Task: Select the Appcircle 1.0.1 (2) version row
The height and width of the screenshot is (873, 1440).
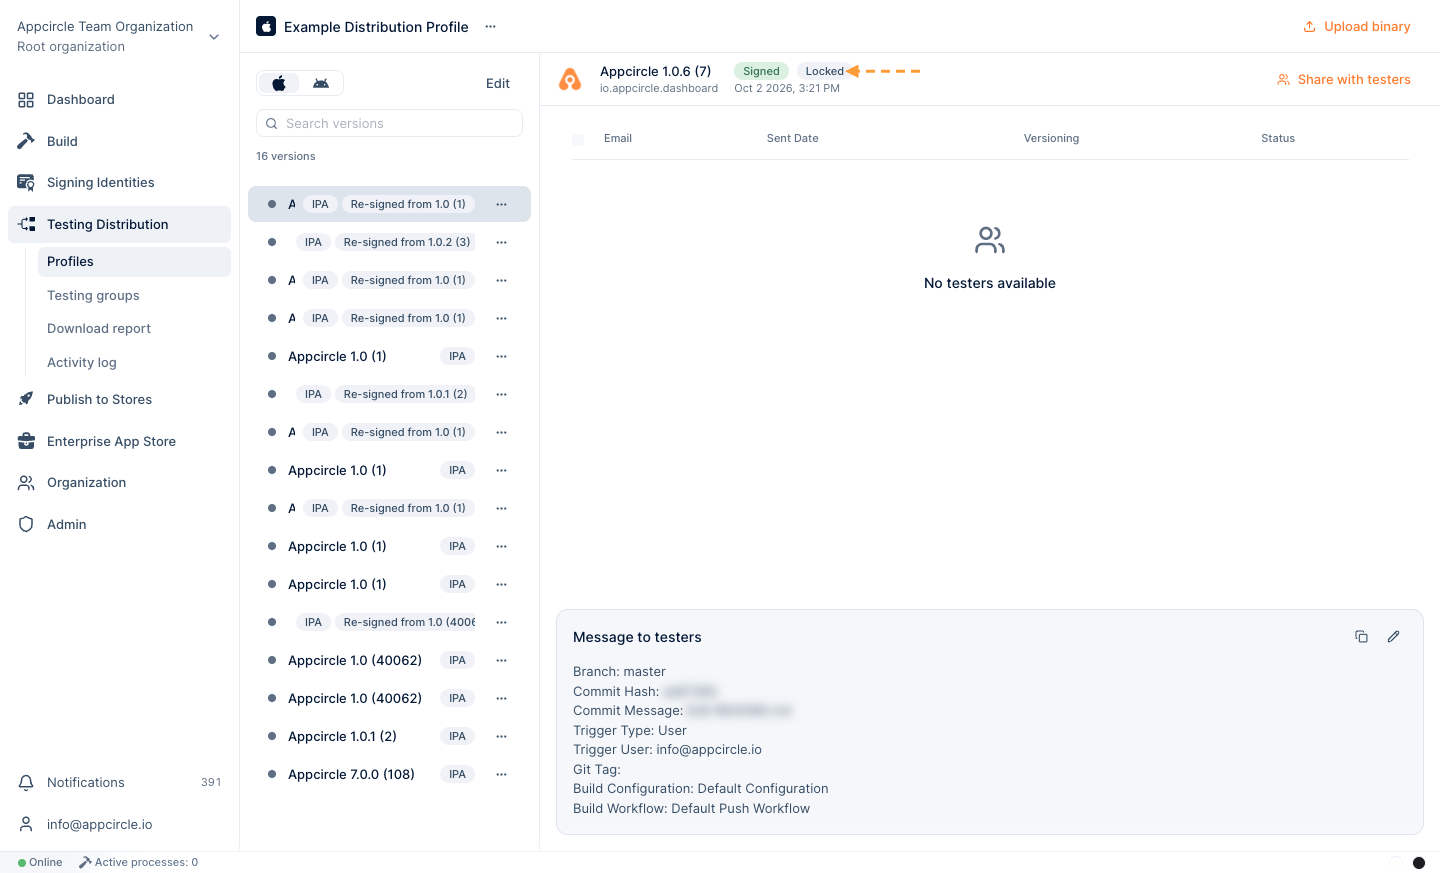Action: coord(389,736)
